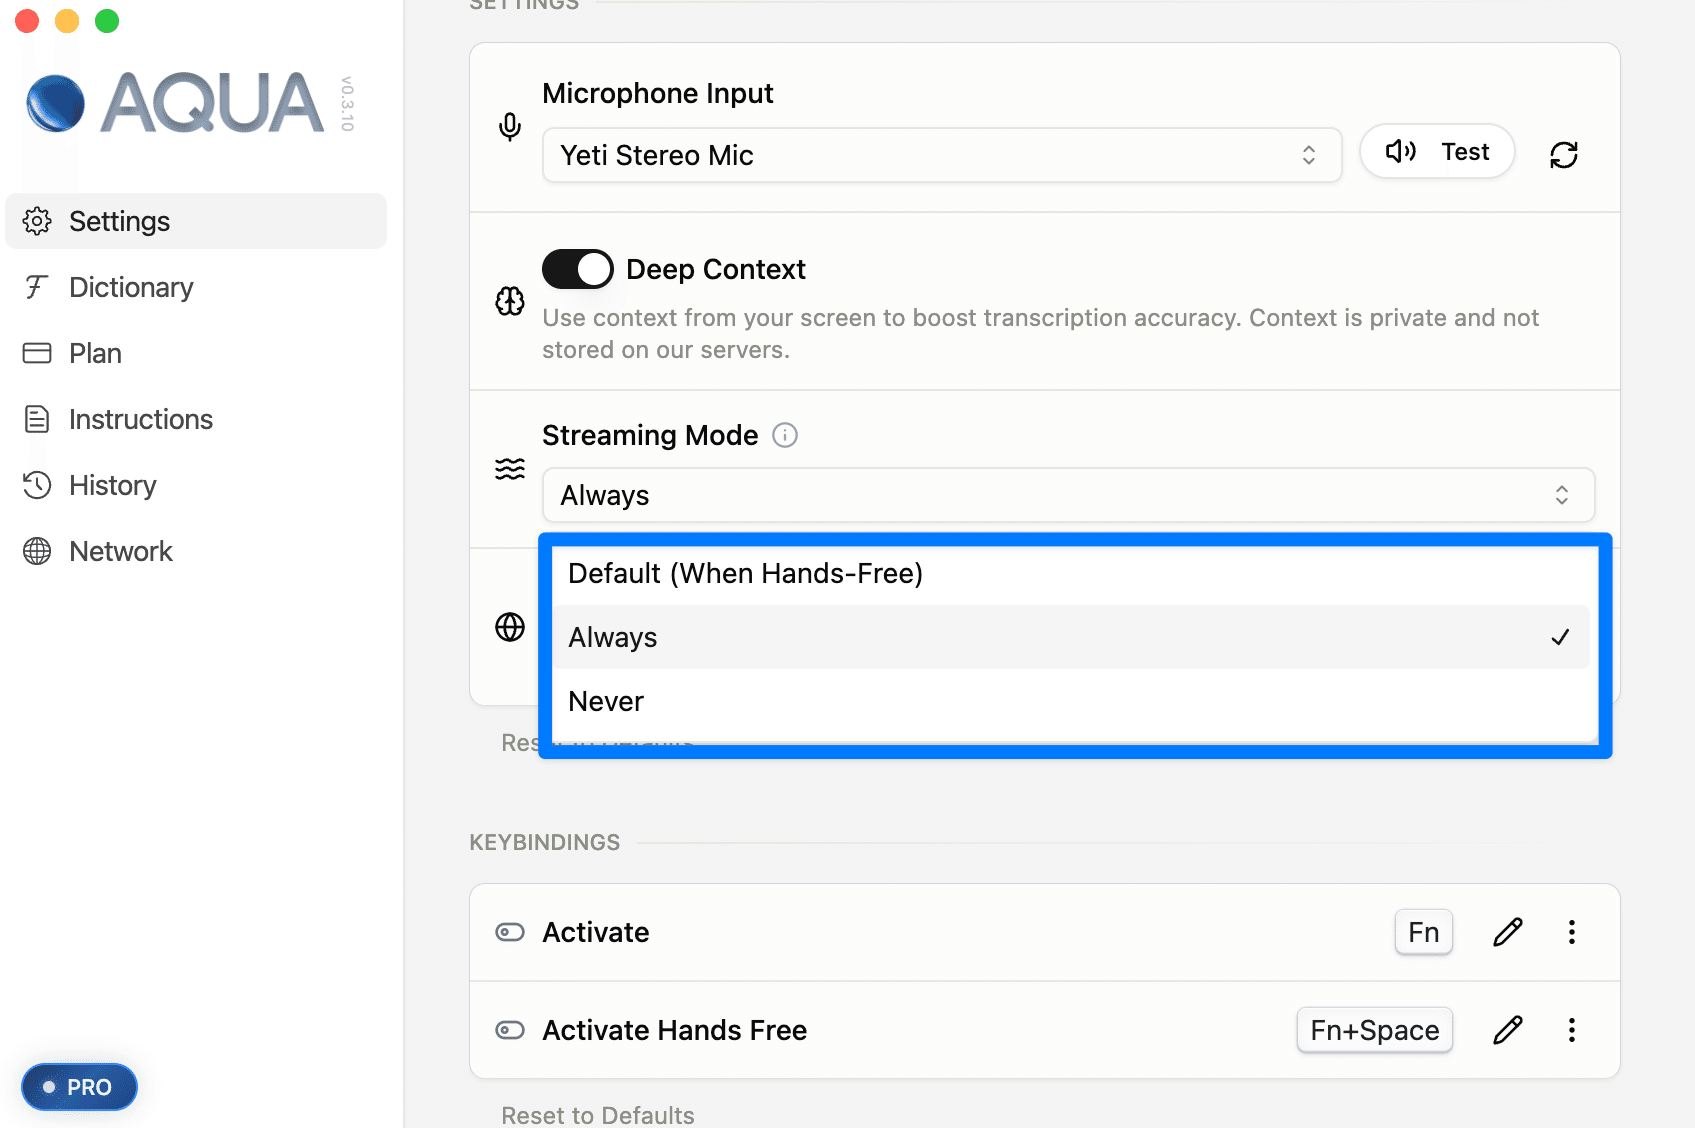1695x1128 pixels.
Task: Edit the Activate keybinding pencil icon
Action: click(x=1507, y=932)
